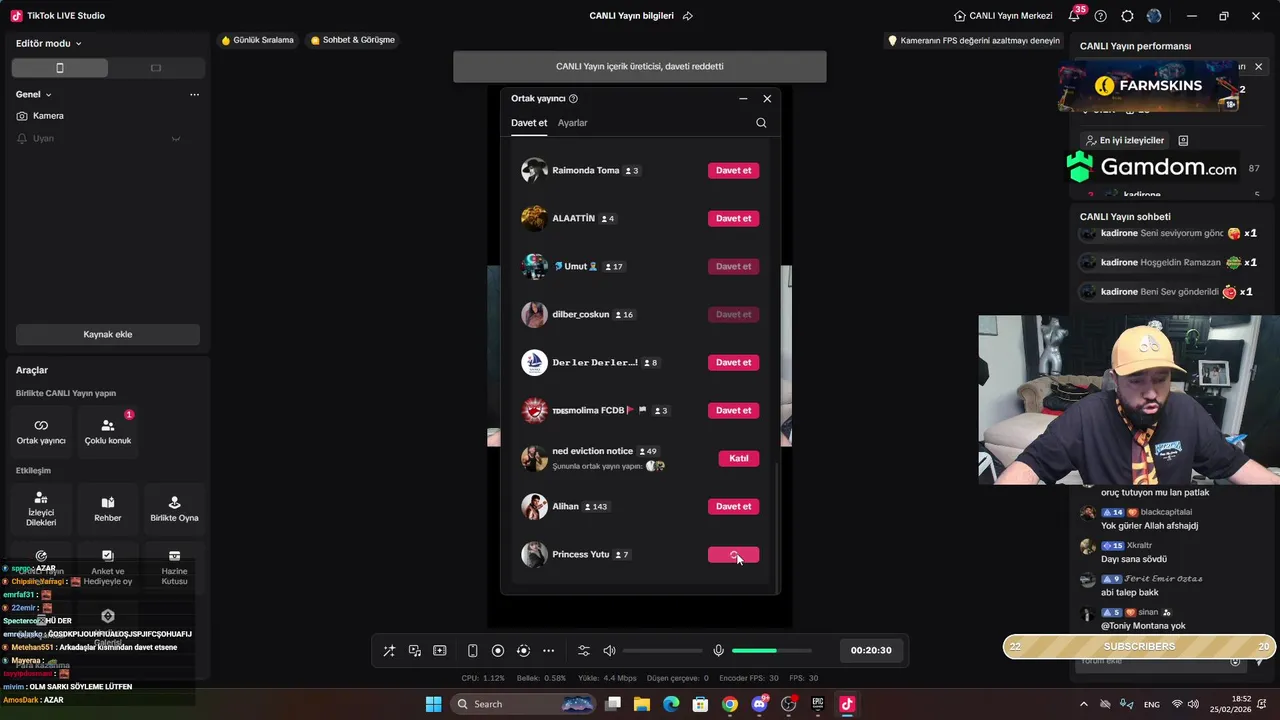The image size is (1280, 720).
Task: Click the Princess Yutu loading invite button
Action: pyautogui.click(x=733, y=554)
